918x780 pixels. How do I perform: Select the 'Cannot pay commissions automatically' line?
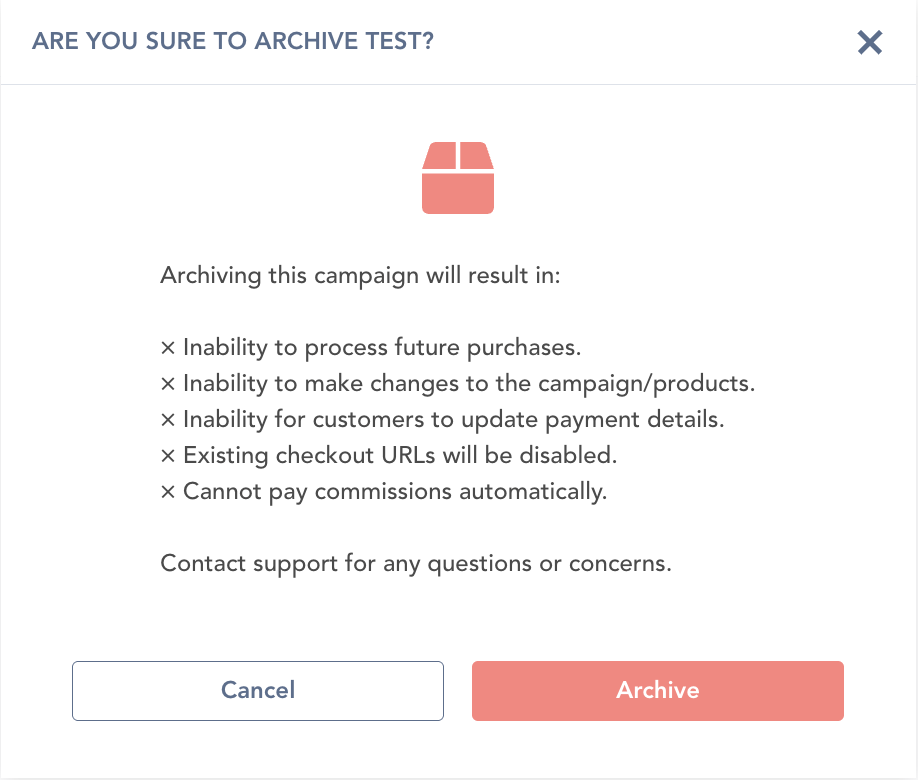395,492
